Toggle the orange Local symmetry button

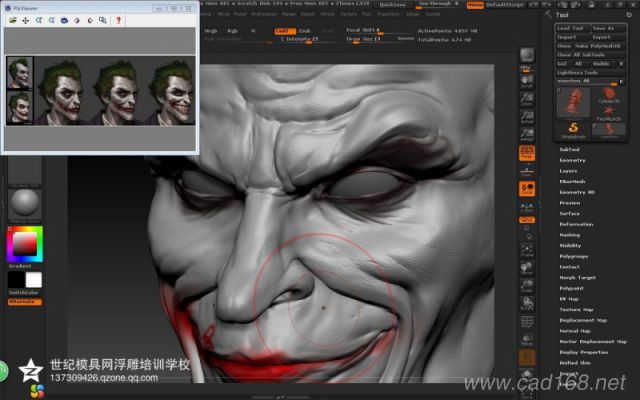pyautogui.click(x=527, y=189)
